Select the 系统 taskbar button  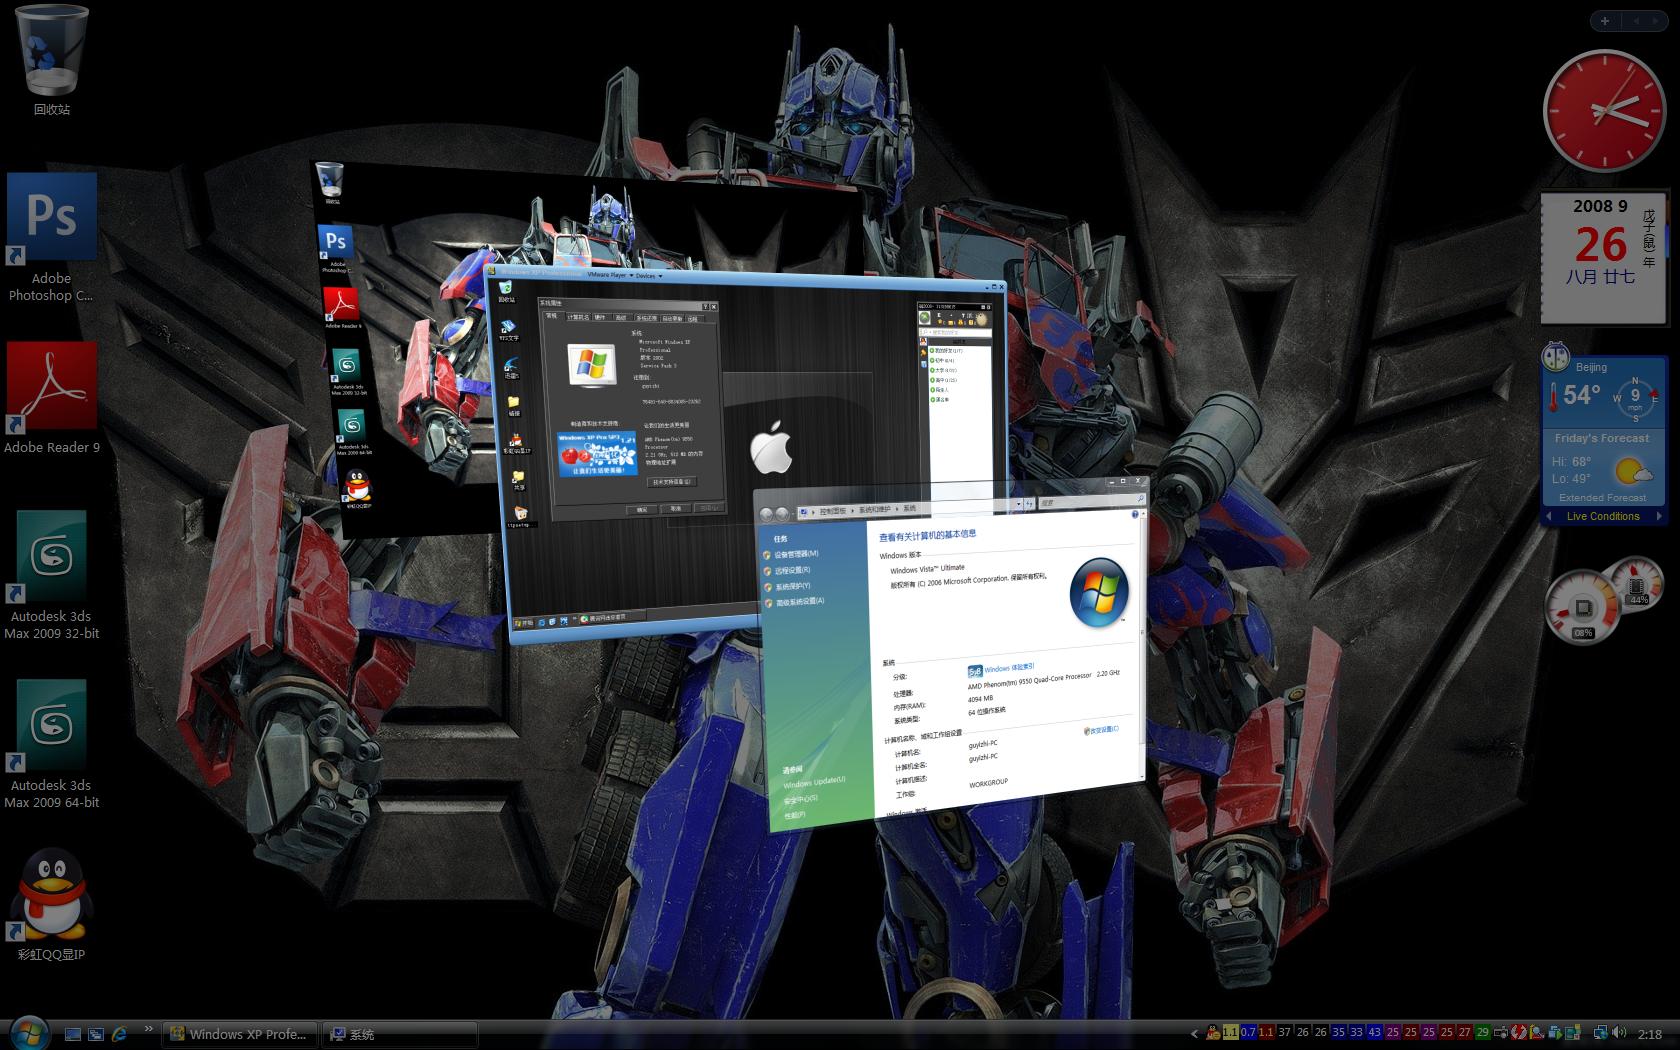click(400, 1034)
